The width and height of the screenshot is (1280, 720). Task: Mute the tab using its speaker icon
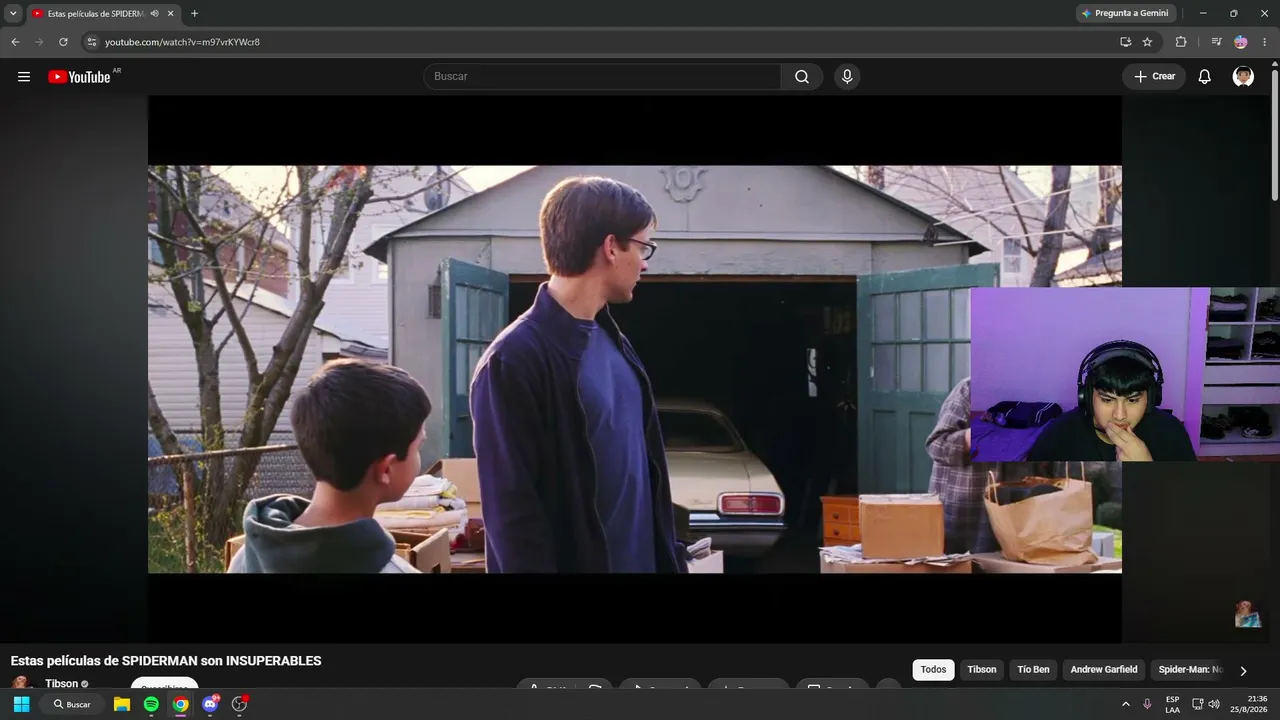tap(154, 14)
